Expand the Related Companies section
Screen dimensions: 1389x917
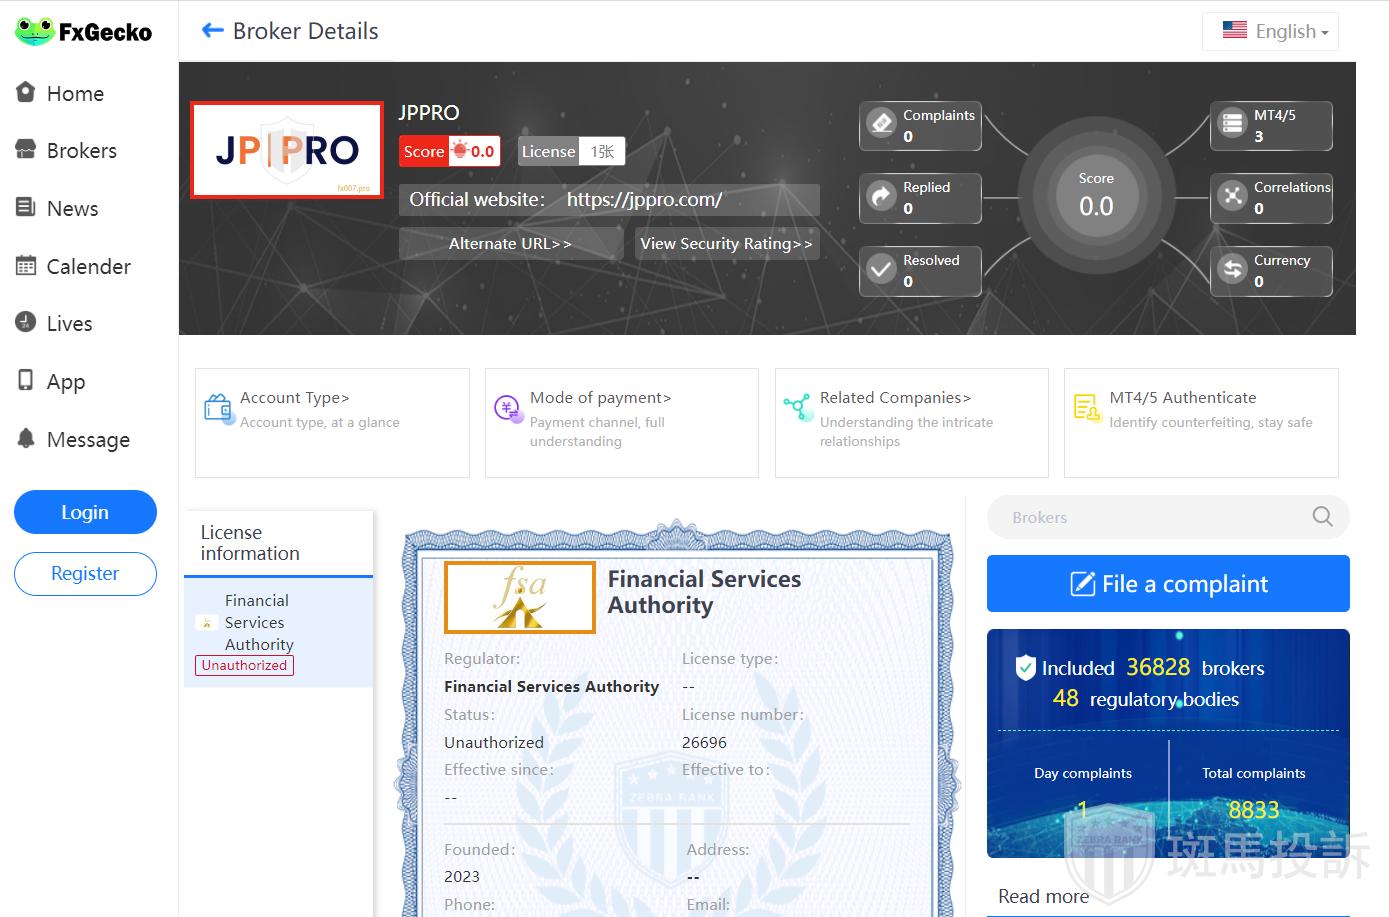pyautogui.click(x=895, y=398)
